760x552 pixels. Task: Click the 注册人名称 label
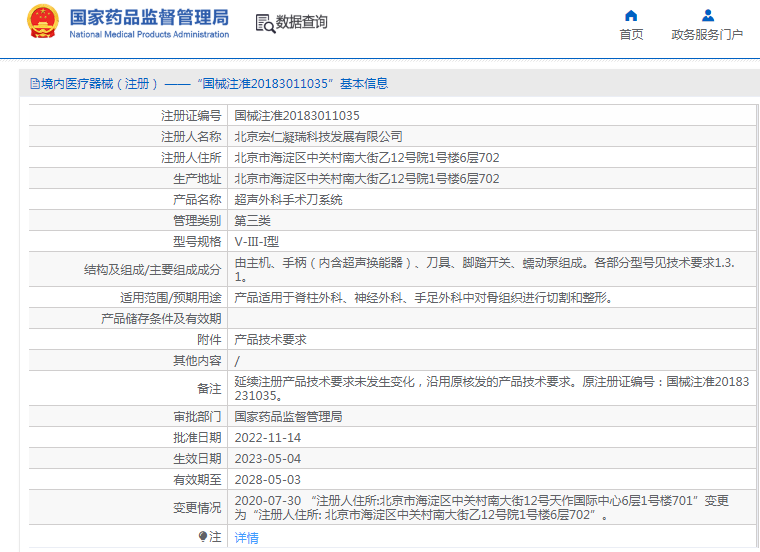pos(191,137)
